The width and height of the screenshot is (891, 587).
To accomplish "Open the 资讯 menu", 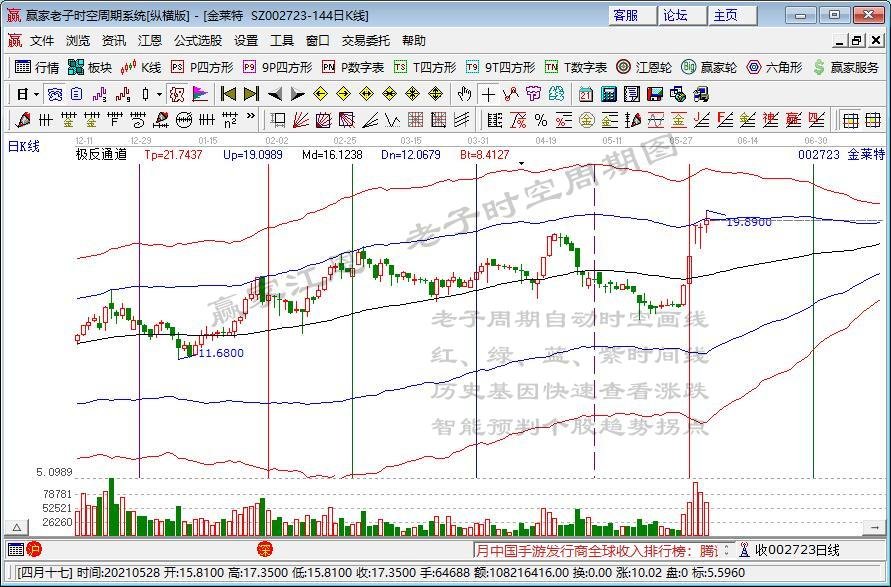I will pos(114,41).
